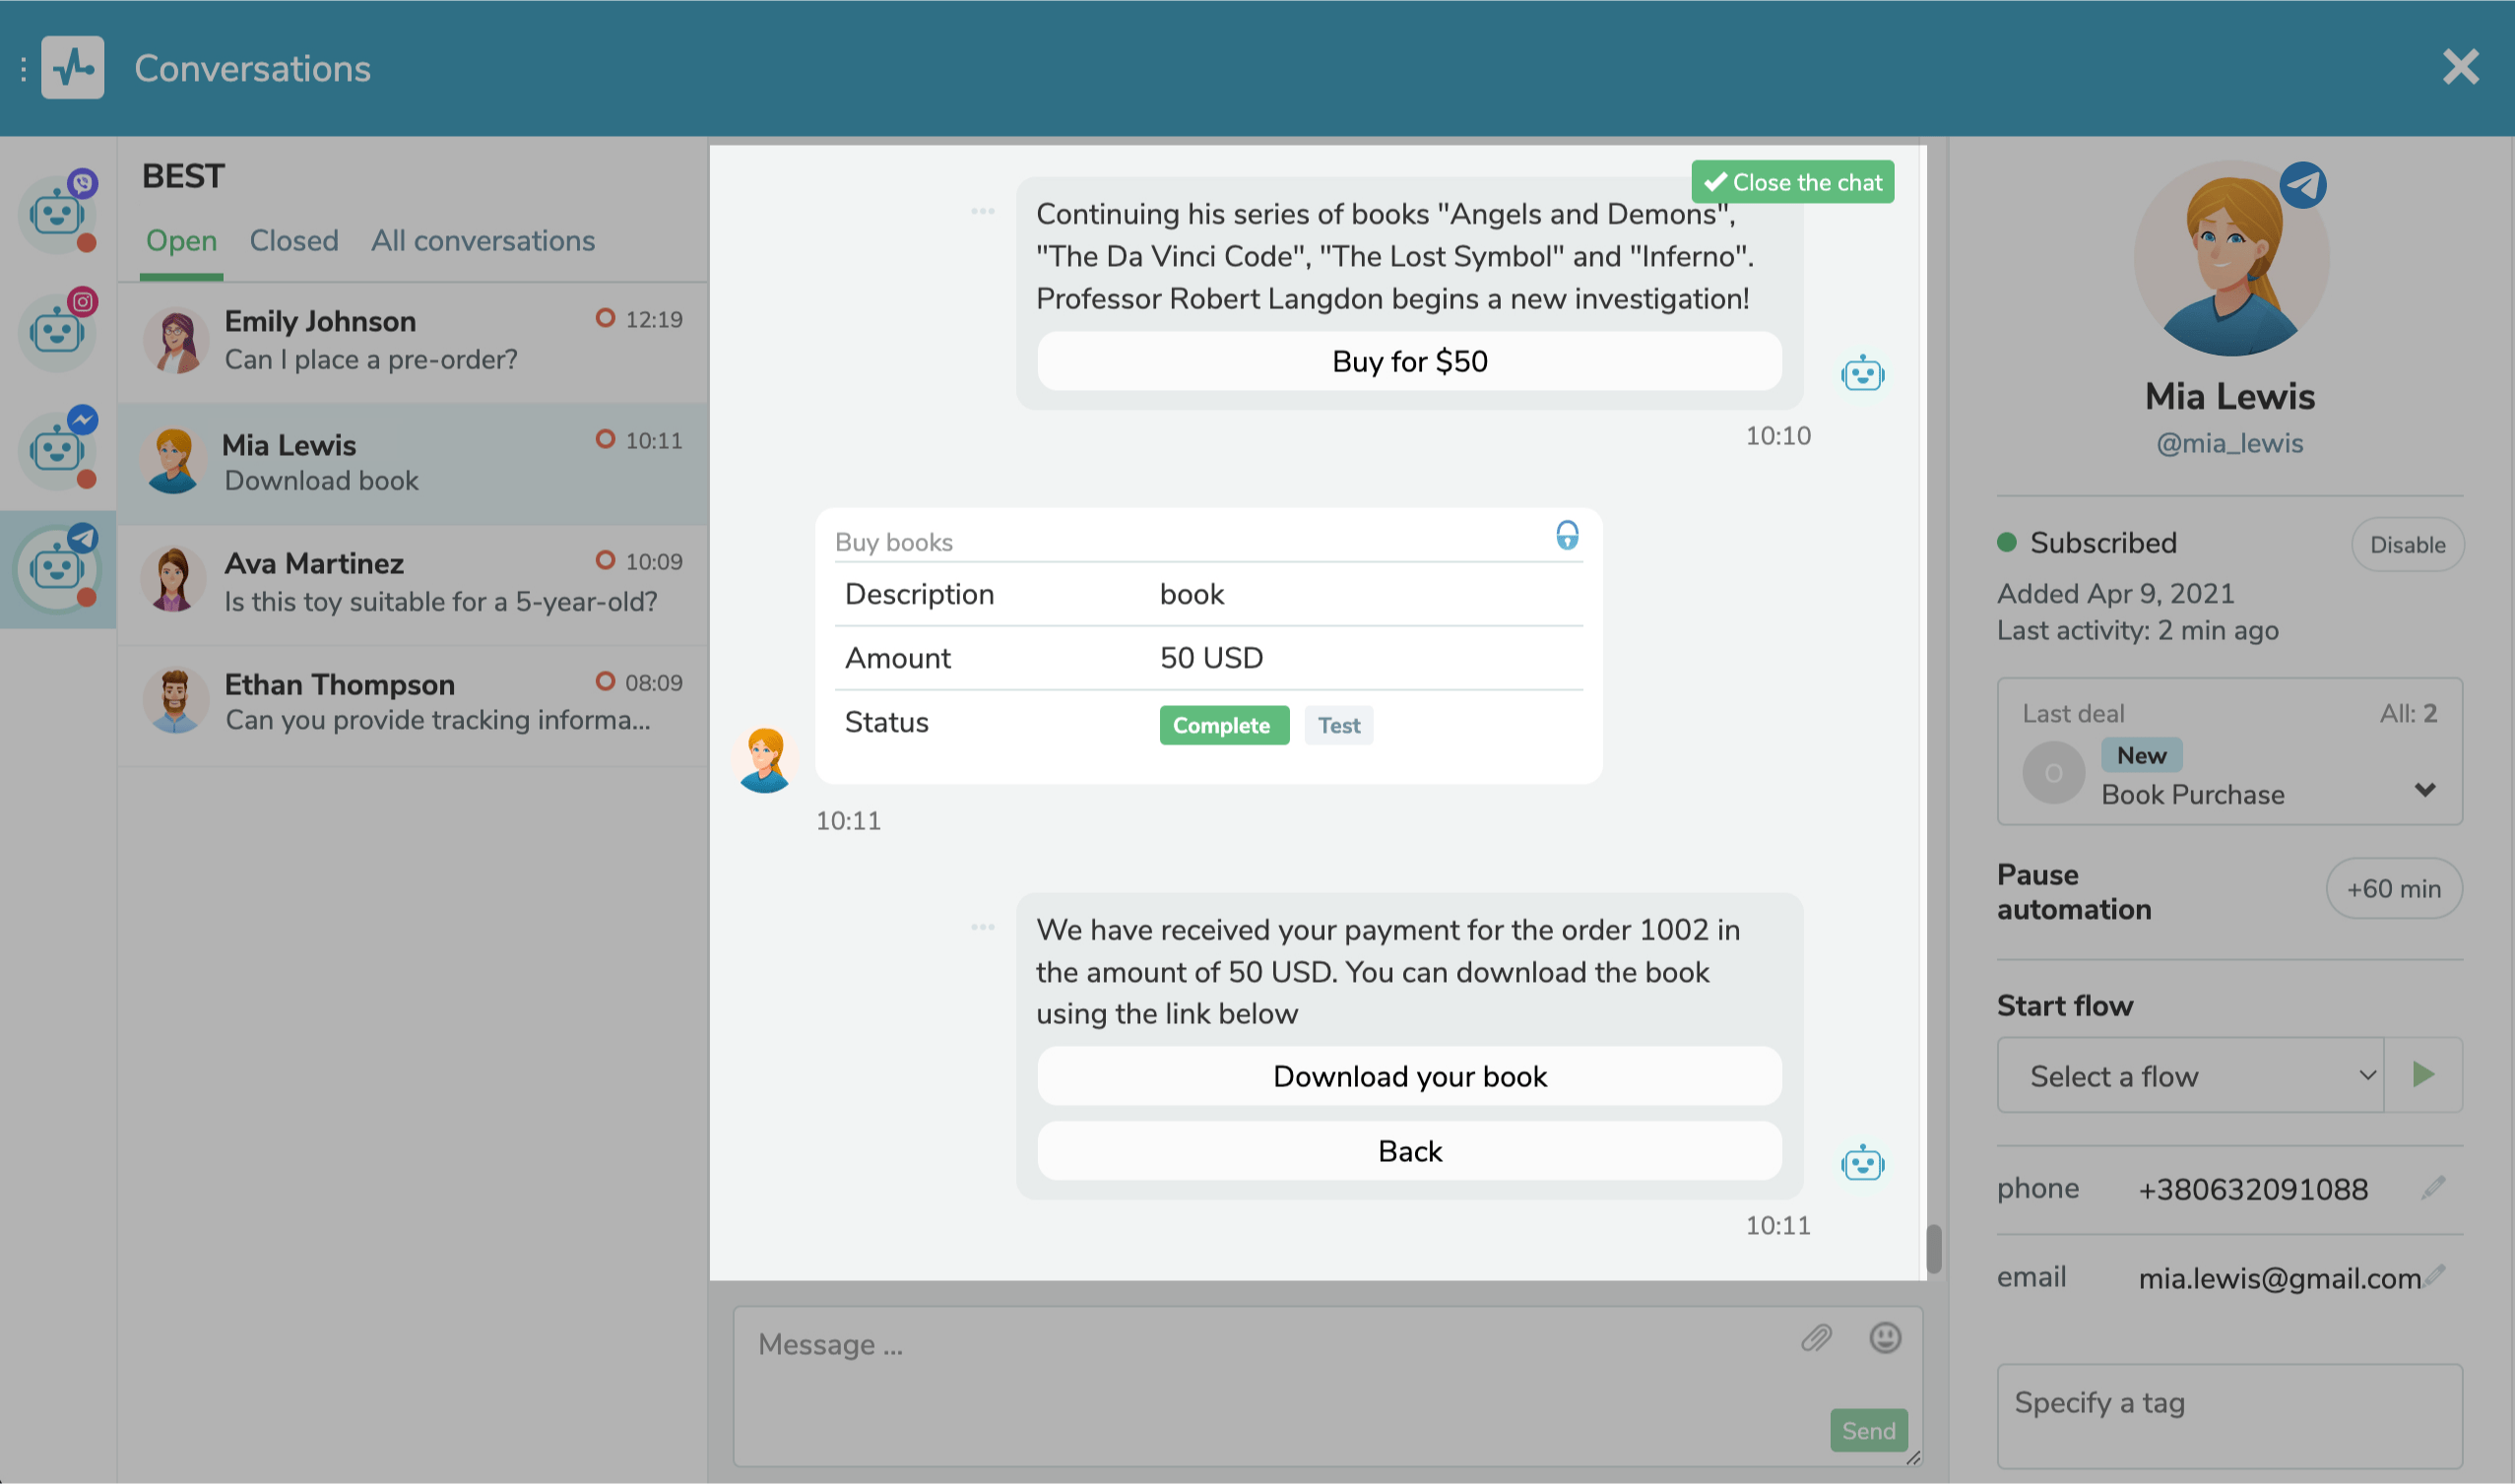Screen dimensions: 2515x1484
Task: Expand the Last deal Book Purchase chevron
Action: [x=2424, y=790]
